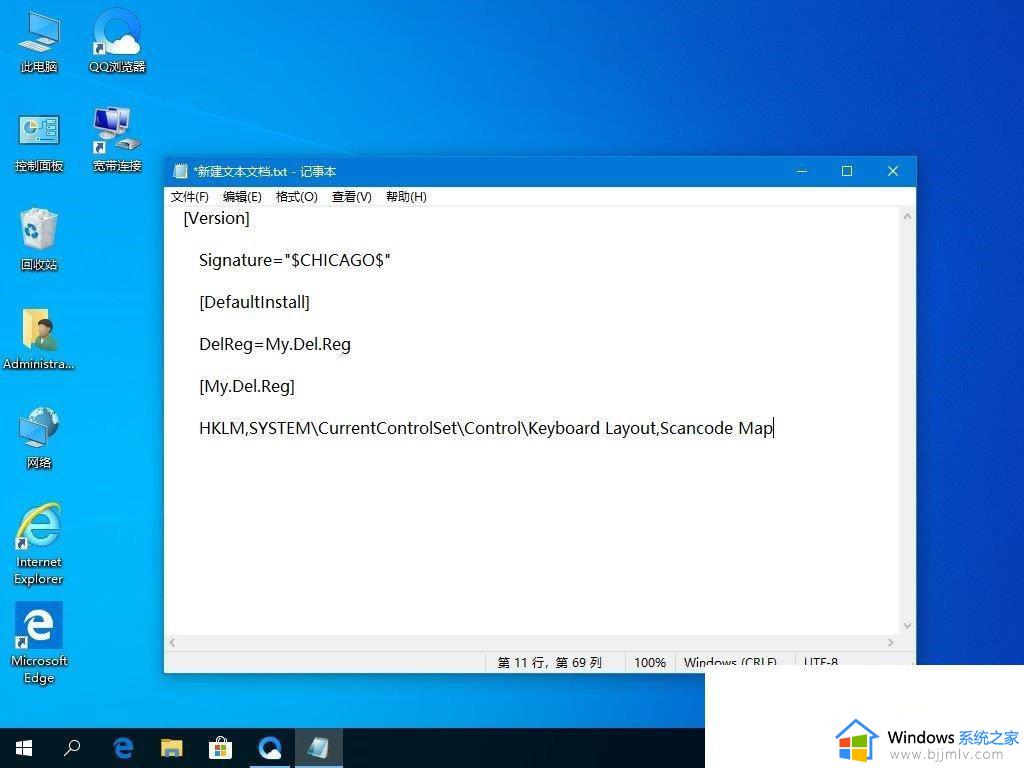This screenshot has height=768, width=1024.
Task: Maximize the Notepad window
Action: (847, 171)
